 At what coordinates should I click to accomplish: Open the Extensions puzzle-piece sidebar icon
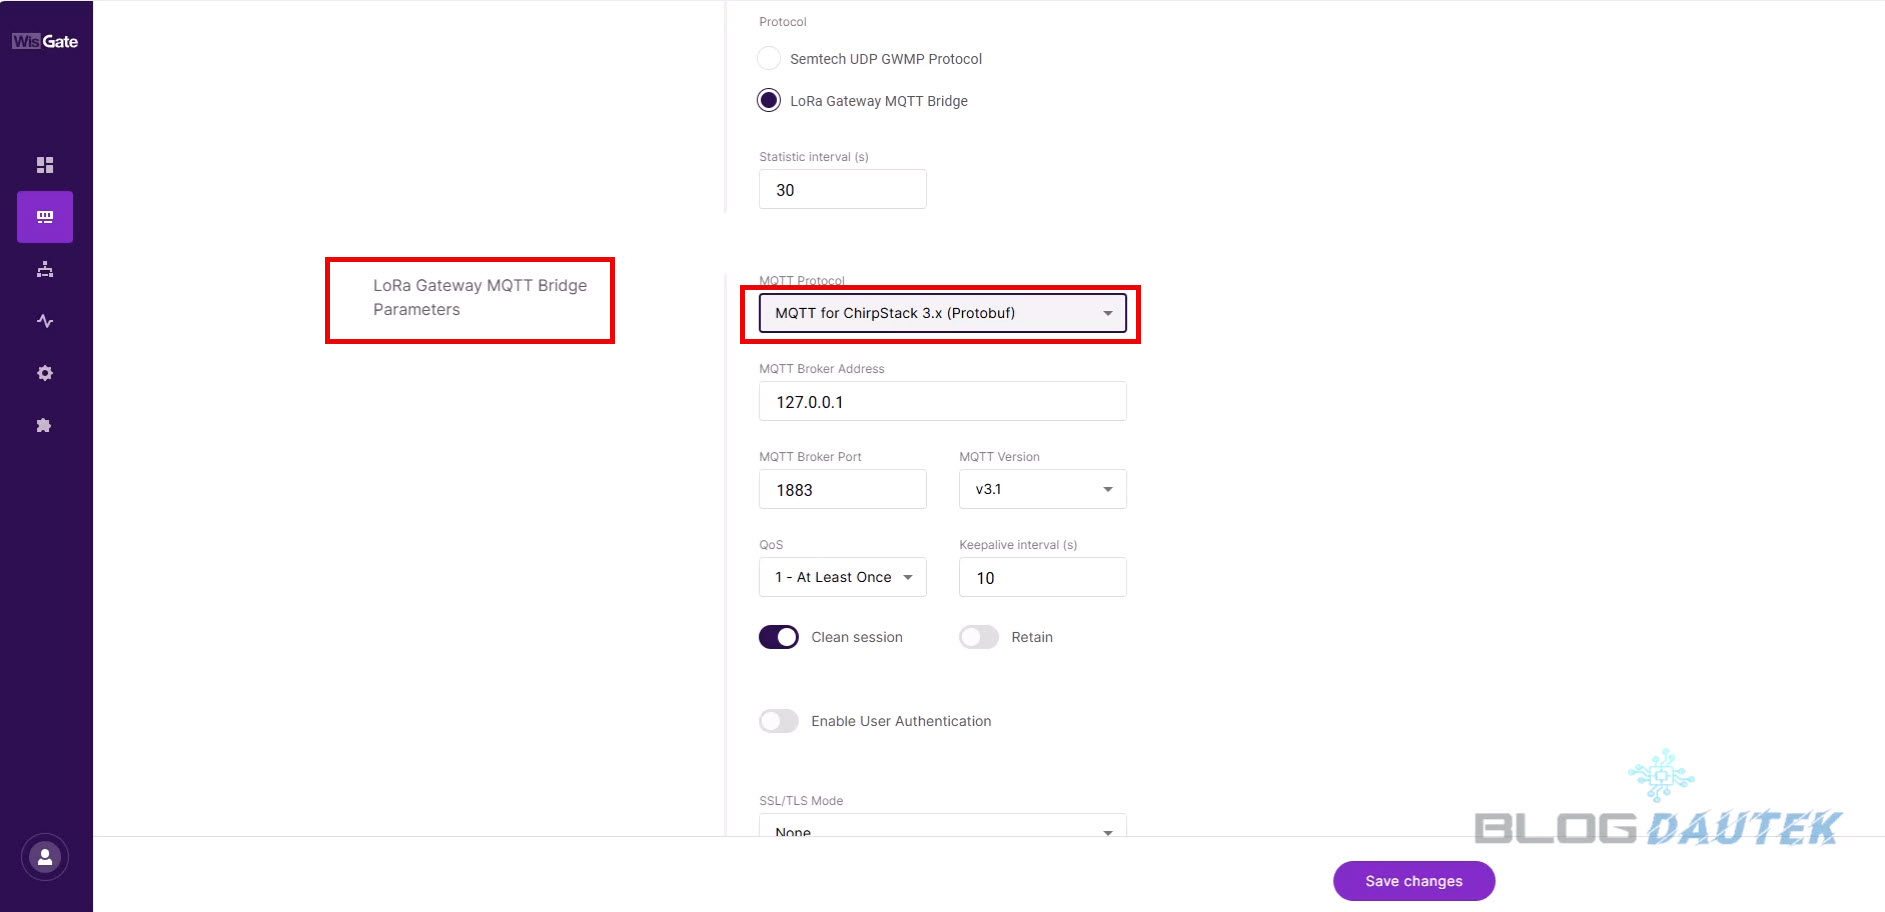pyautogui.click(x=45, y=425)
